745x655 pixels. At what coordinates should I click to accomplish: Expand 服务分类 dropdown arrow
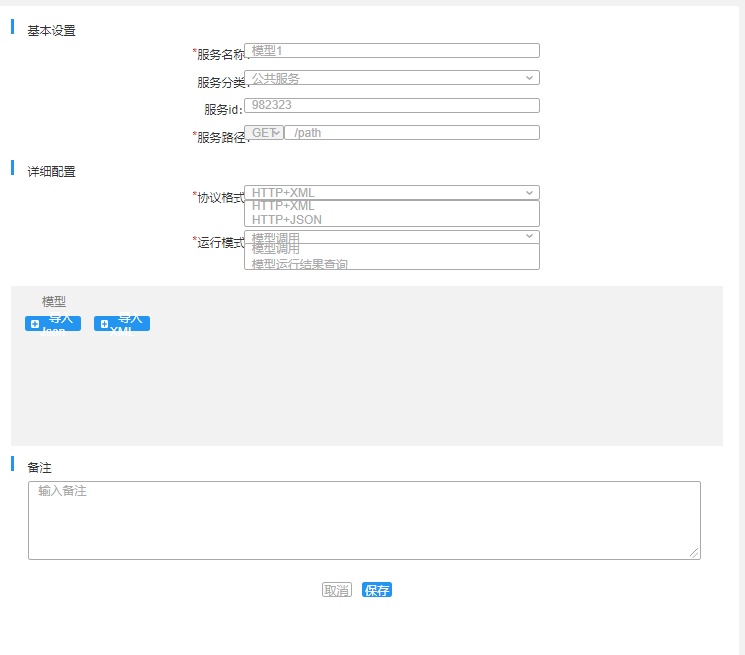(x=529, y=78)
